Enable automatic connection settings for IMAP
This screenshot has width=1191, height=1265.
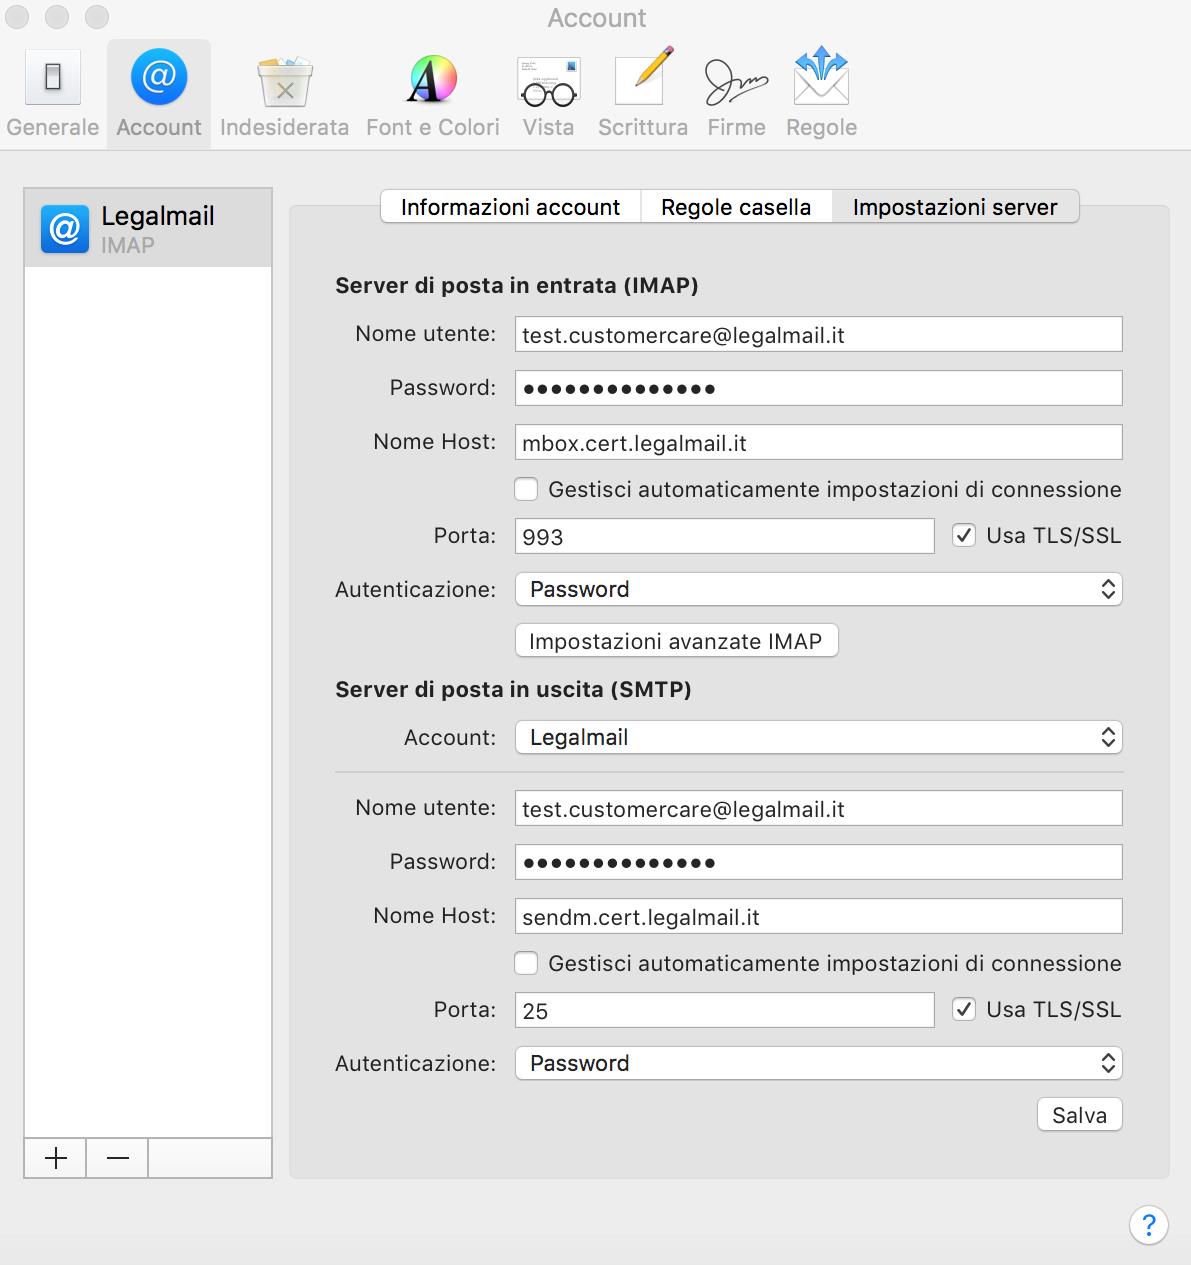(526, 489)
